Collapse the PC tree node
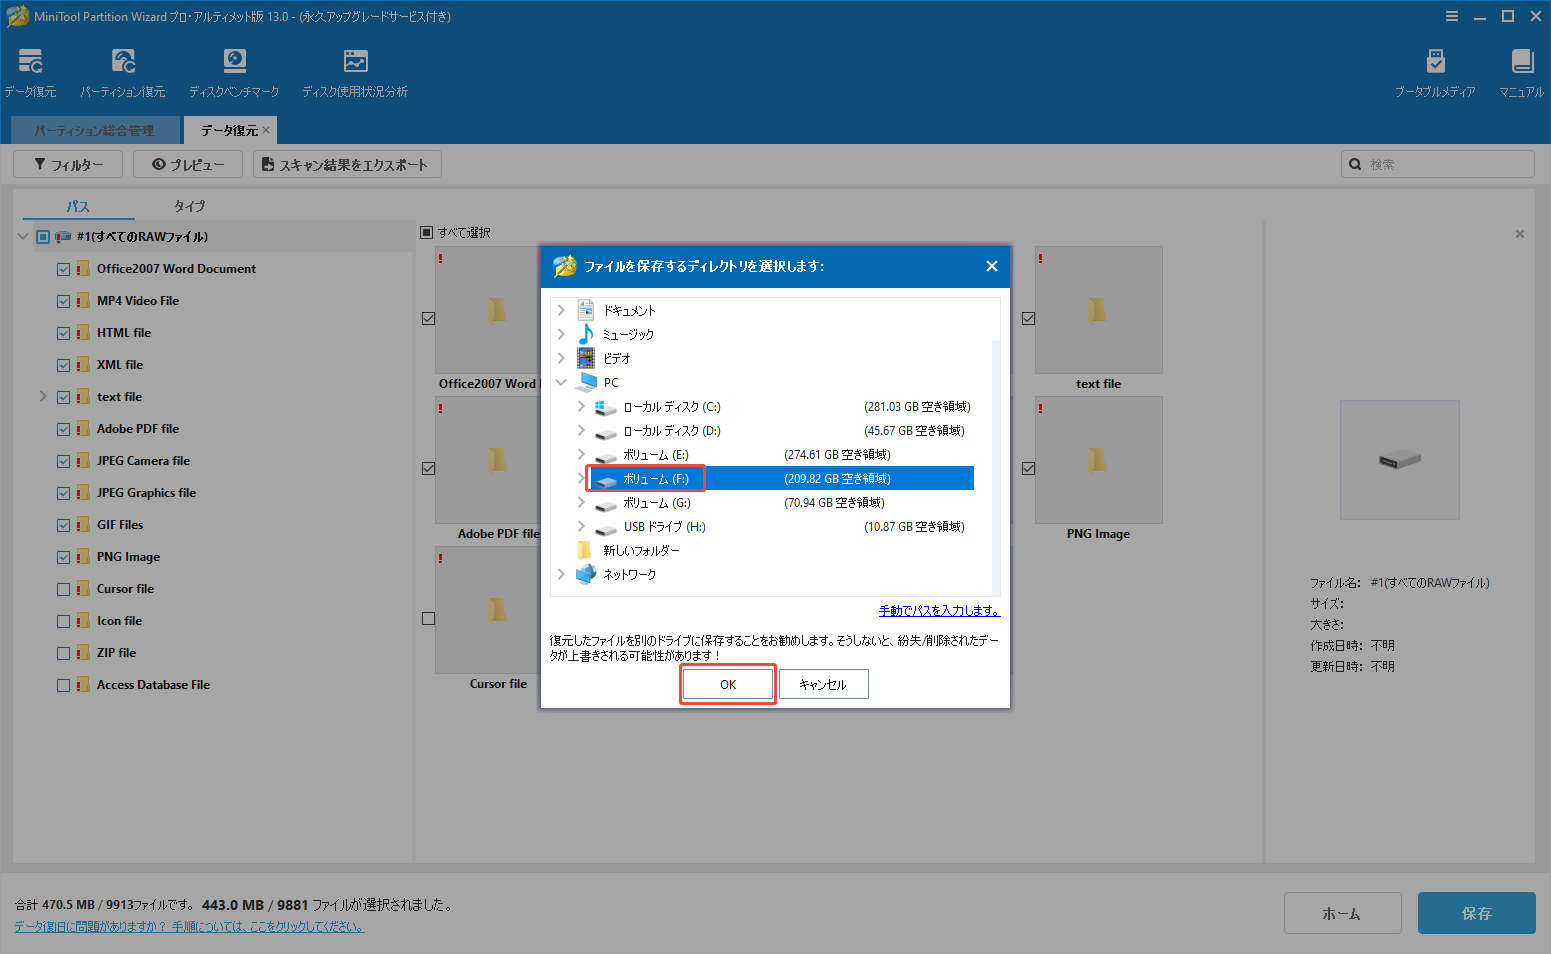The width and height of the screenshot is (1551, 954). coord(560,381)
